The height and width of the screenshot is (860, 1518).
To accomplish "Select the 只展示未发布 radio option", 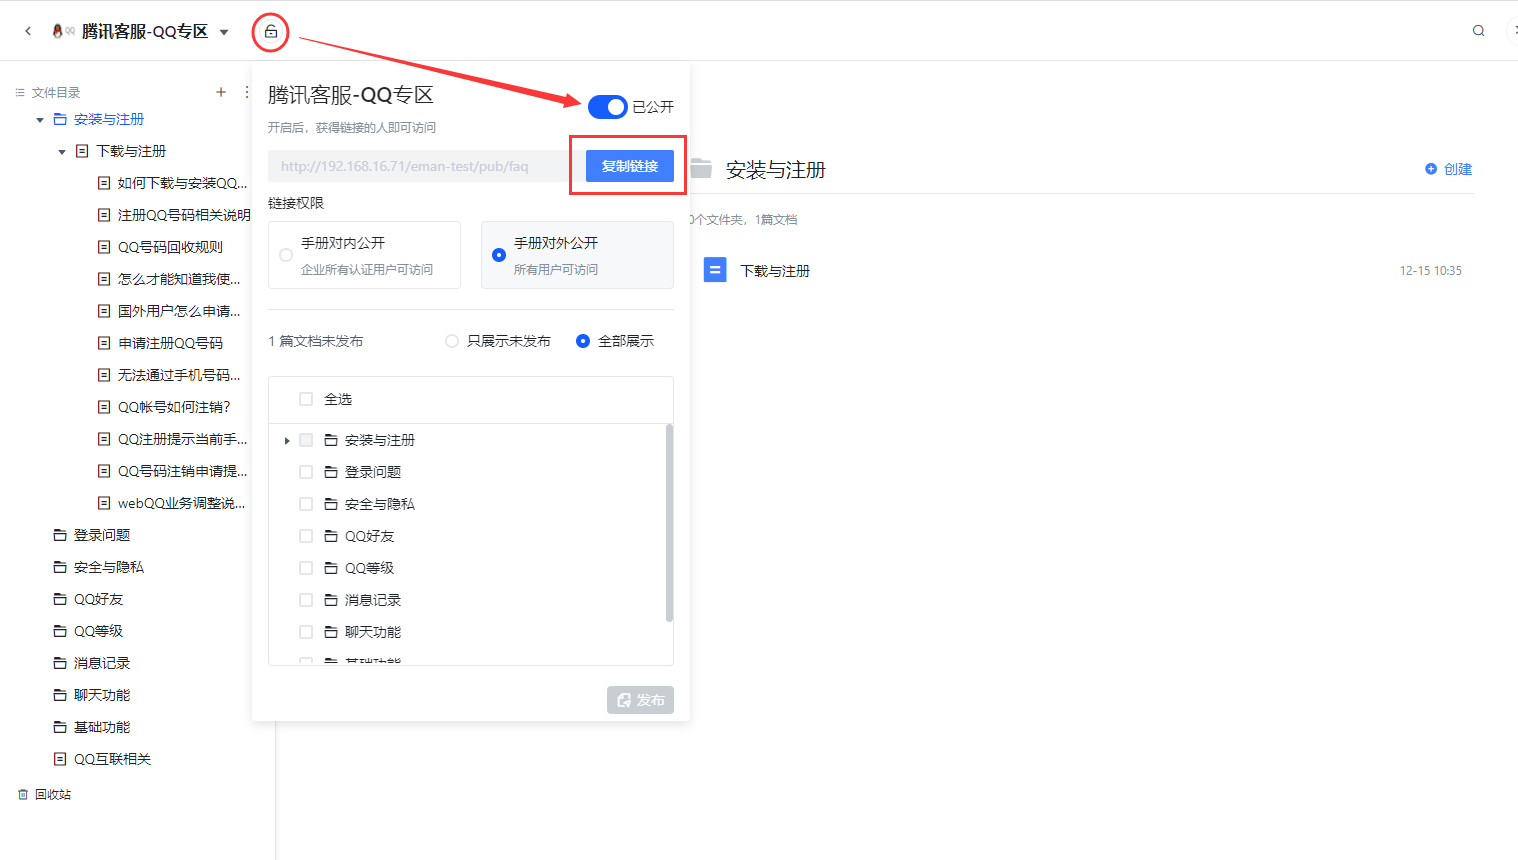I will (x=451, y=340).
